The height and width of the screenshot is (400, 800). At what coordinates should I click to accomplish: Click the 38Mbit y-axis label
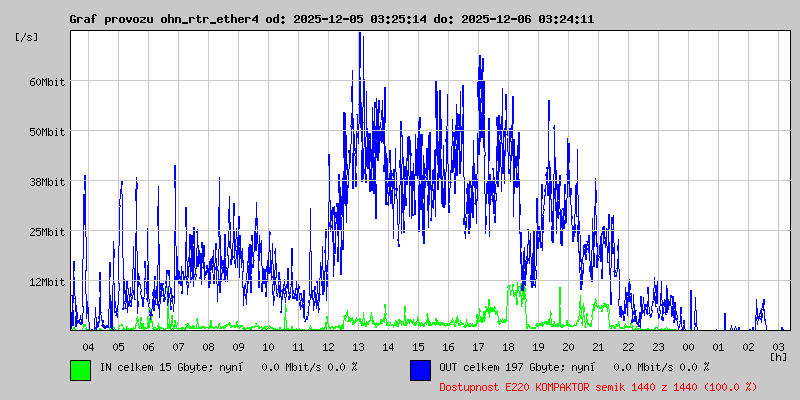tap(47, 182)
